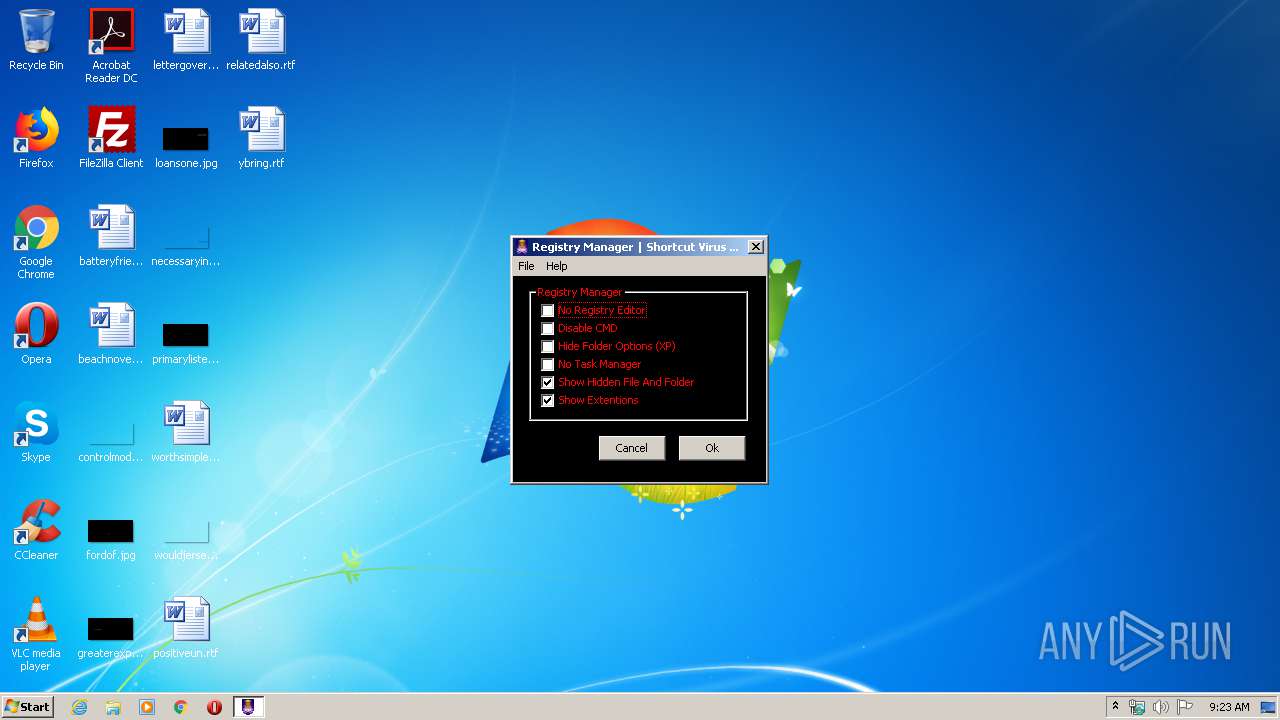Click Opera icon in the taskbar

click(x=214, y=707)
